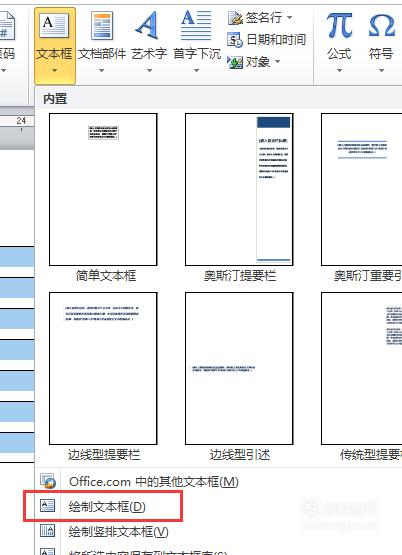Screen dimensions: 402x555
Task: Select the 边线型引述 thumbnail
Action: coord(239,368)
